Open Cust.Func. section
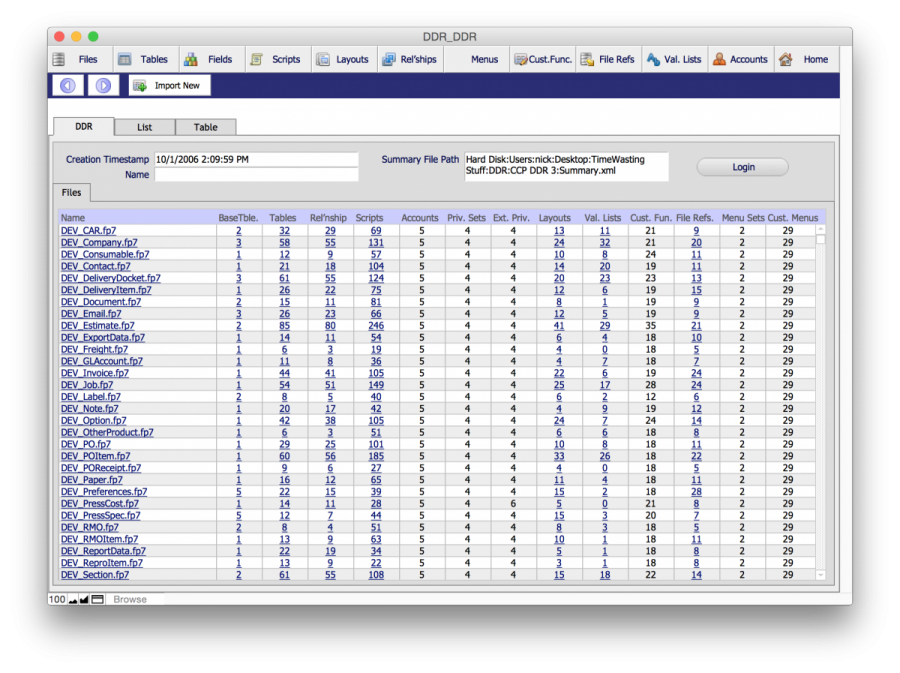This screenshot has width=900, height=673. coord(543,59)
